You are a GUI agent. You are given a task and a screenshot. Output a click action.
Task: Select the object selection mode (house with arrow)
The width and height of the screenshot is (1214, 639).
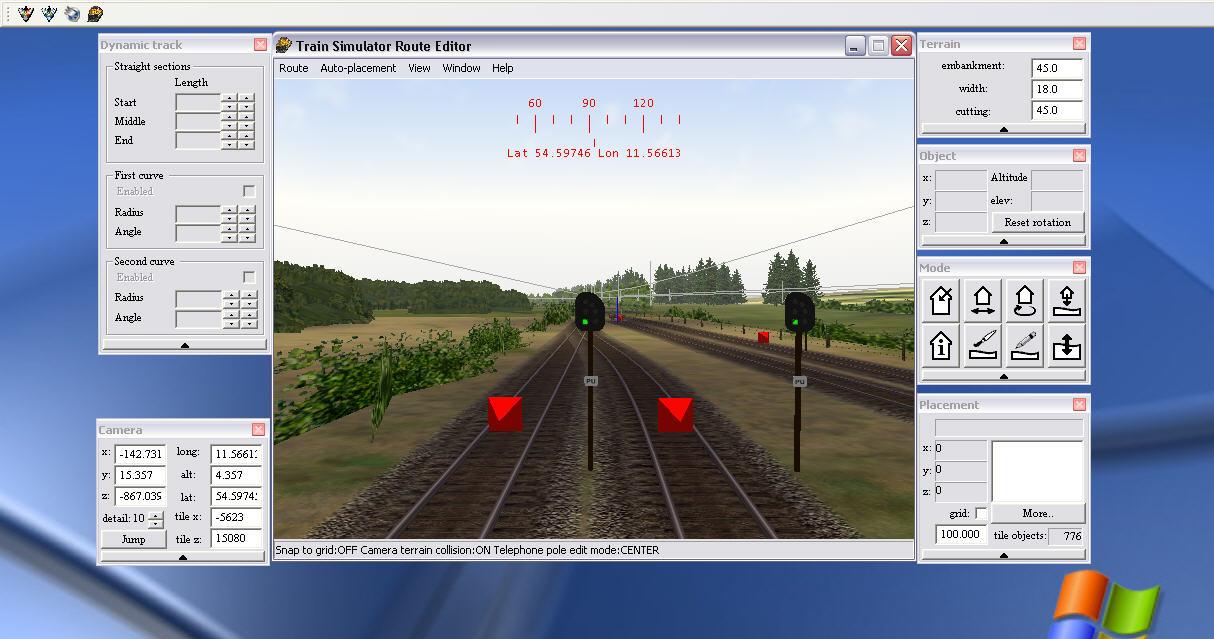coord(941,300)
